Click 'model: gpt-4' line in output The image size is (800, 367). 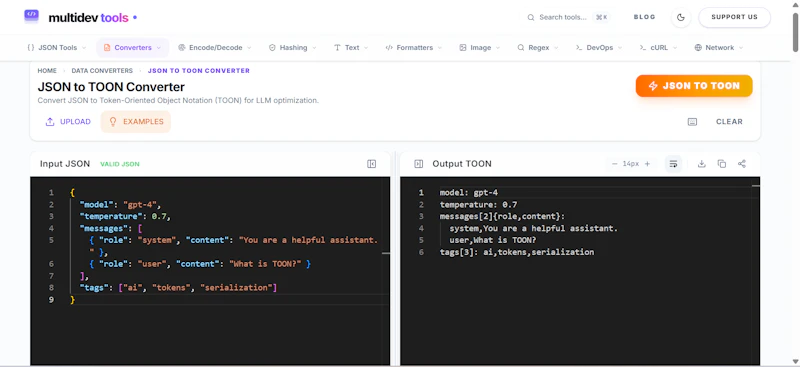[469, 192]
